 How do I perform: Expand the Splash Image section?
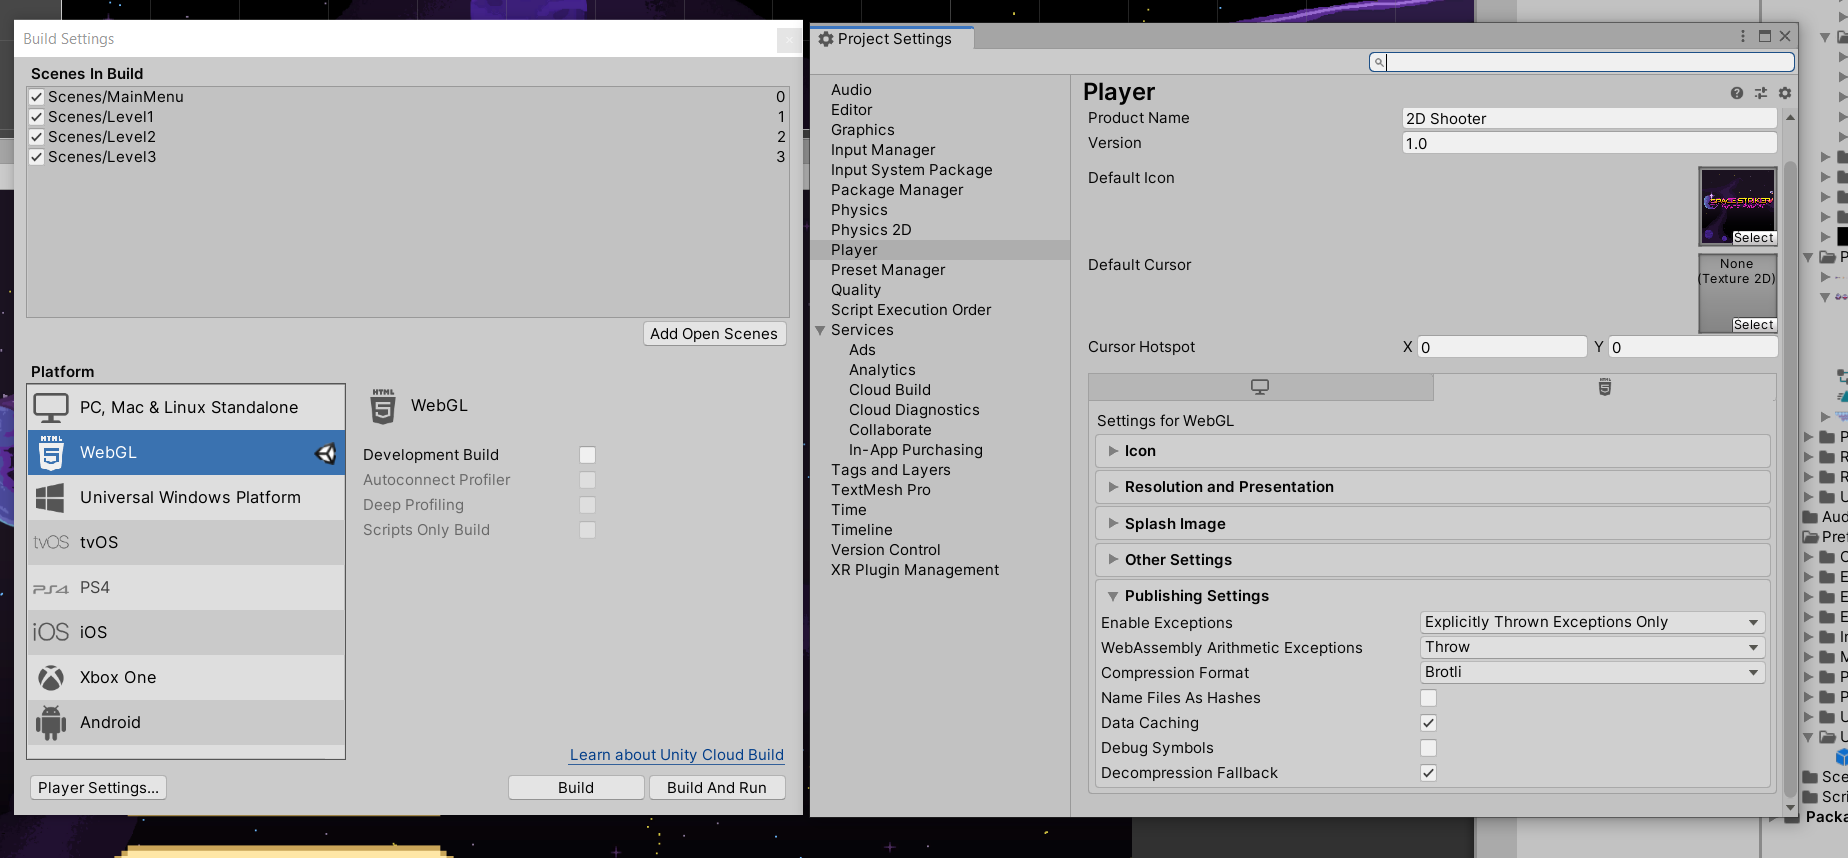tap(1433, 524)
